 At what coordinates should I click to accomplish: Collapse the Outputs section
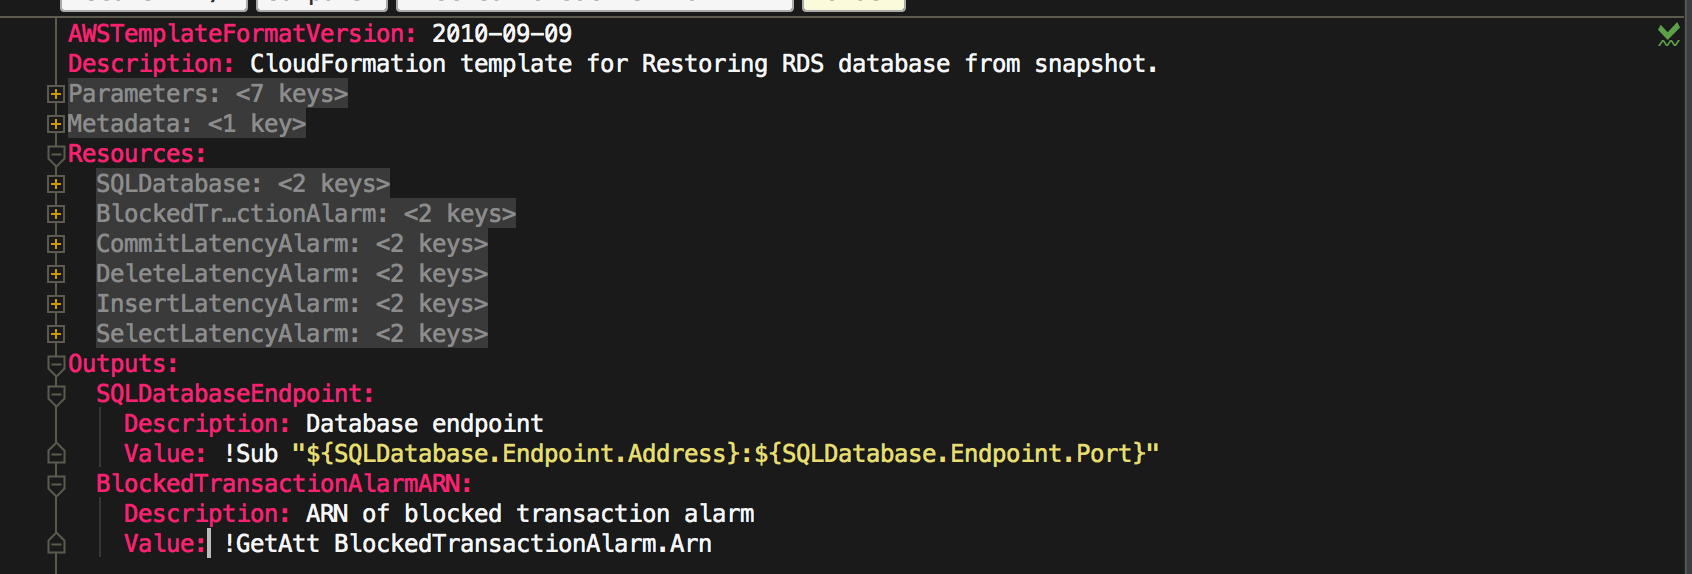coord(56,365)
